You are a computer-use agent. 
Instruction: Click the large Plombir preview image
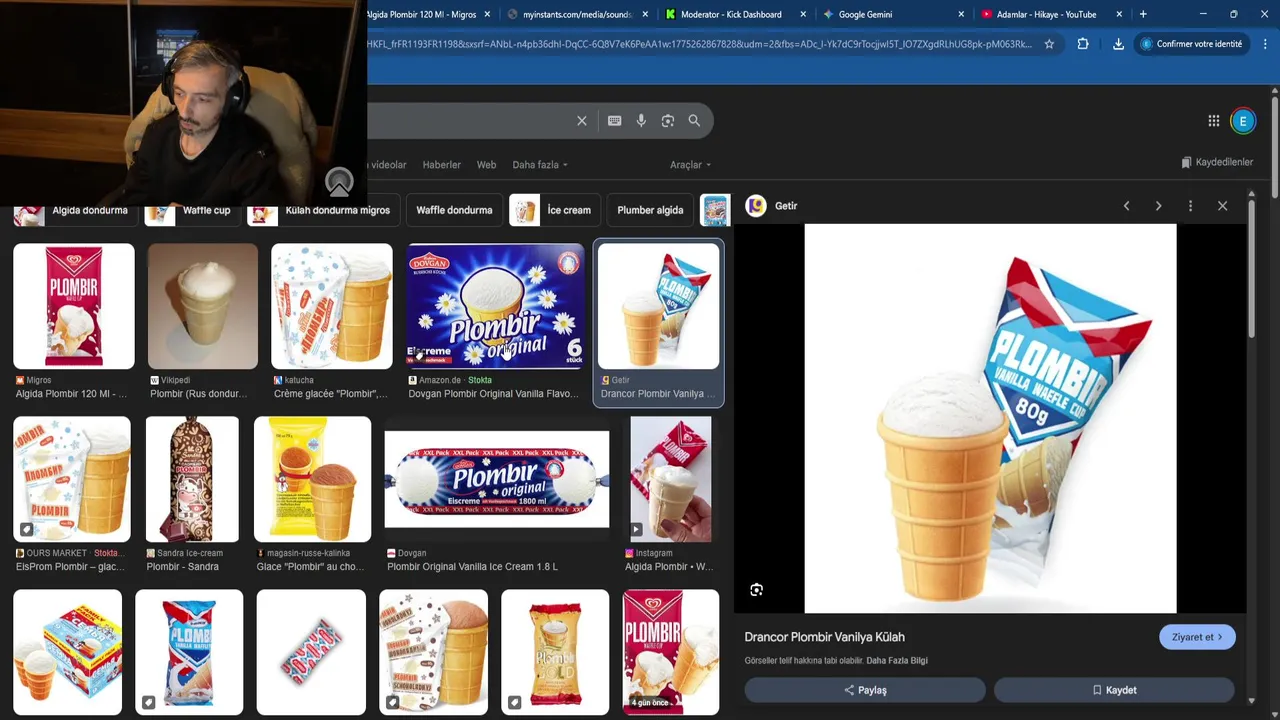pyautogui.click(x=990, y=418)
